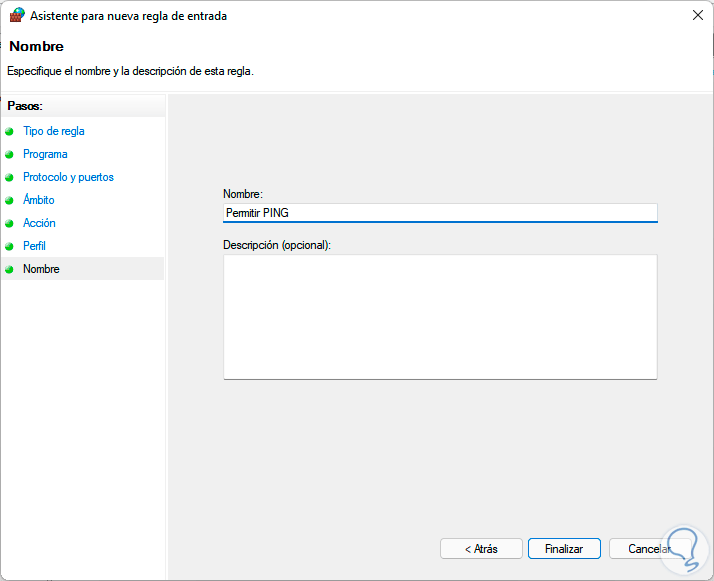Open the Programa step
This screenshot has width=714, height=581.
click(45, 154)
